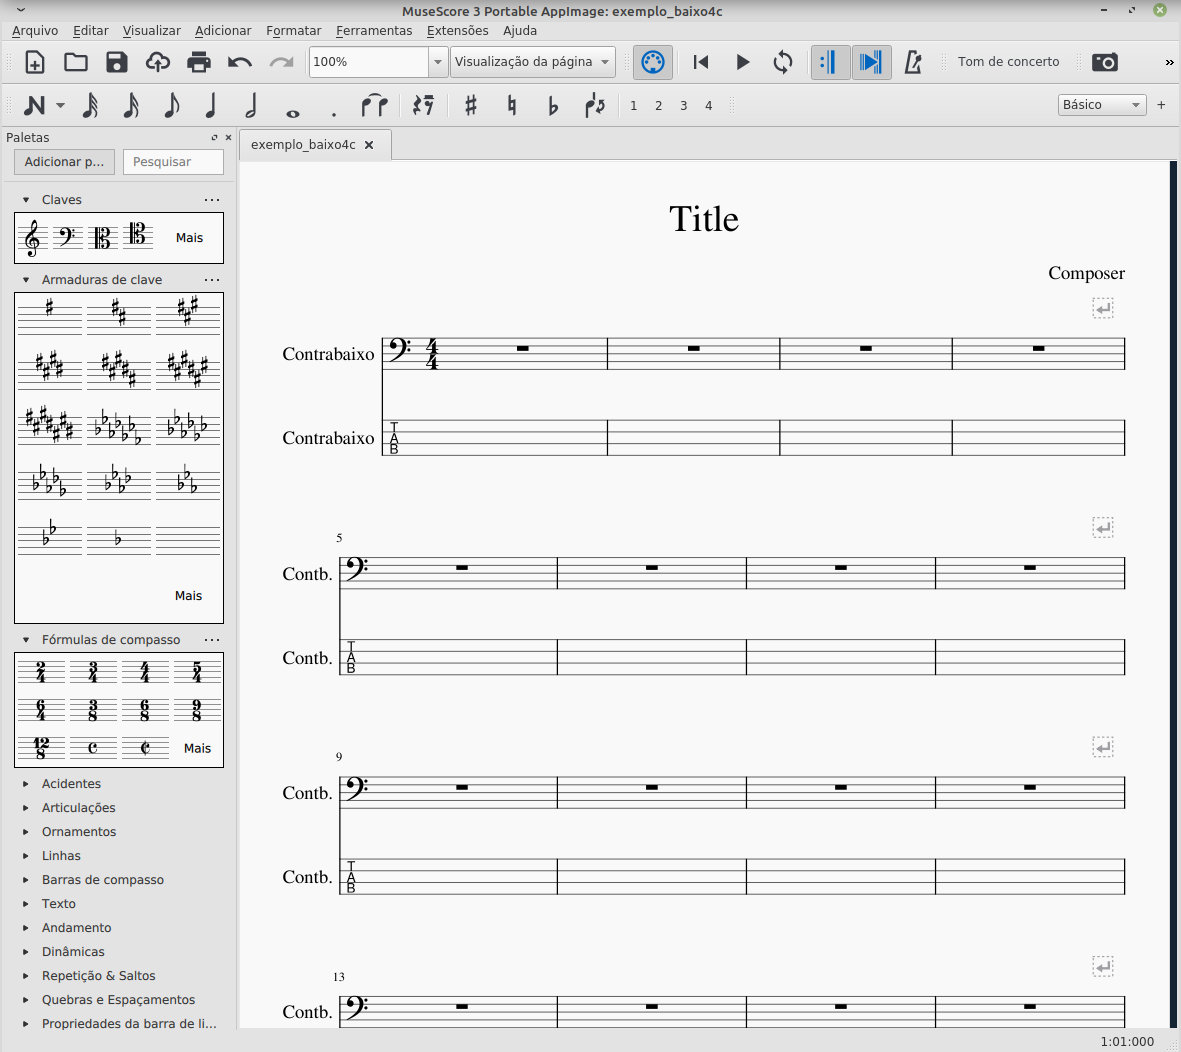The width and height of the screenshot is (1181, 1052).
Task: Select the treble clef in palette
Action: [32, 237]
